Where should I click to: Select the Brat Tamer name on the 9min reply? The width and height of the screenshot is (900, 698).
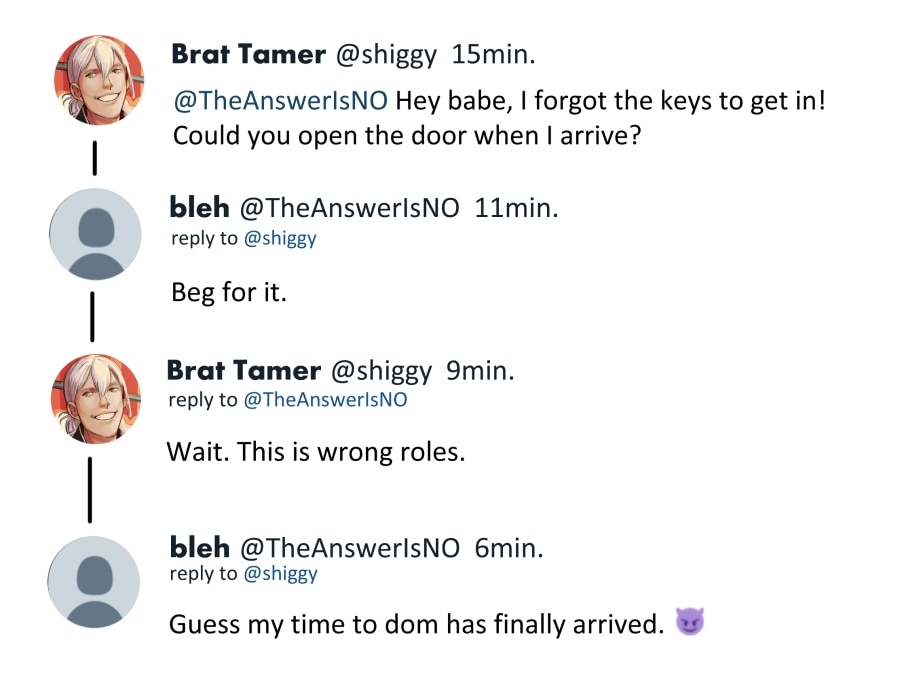243,371
